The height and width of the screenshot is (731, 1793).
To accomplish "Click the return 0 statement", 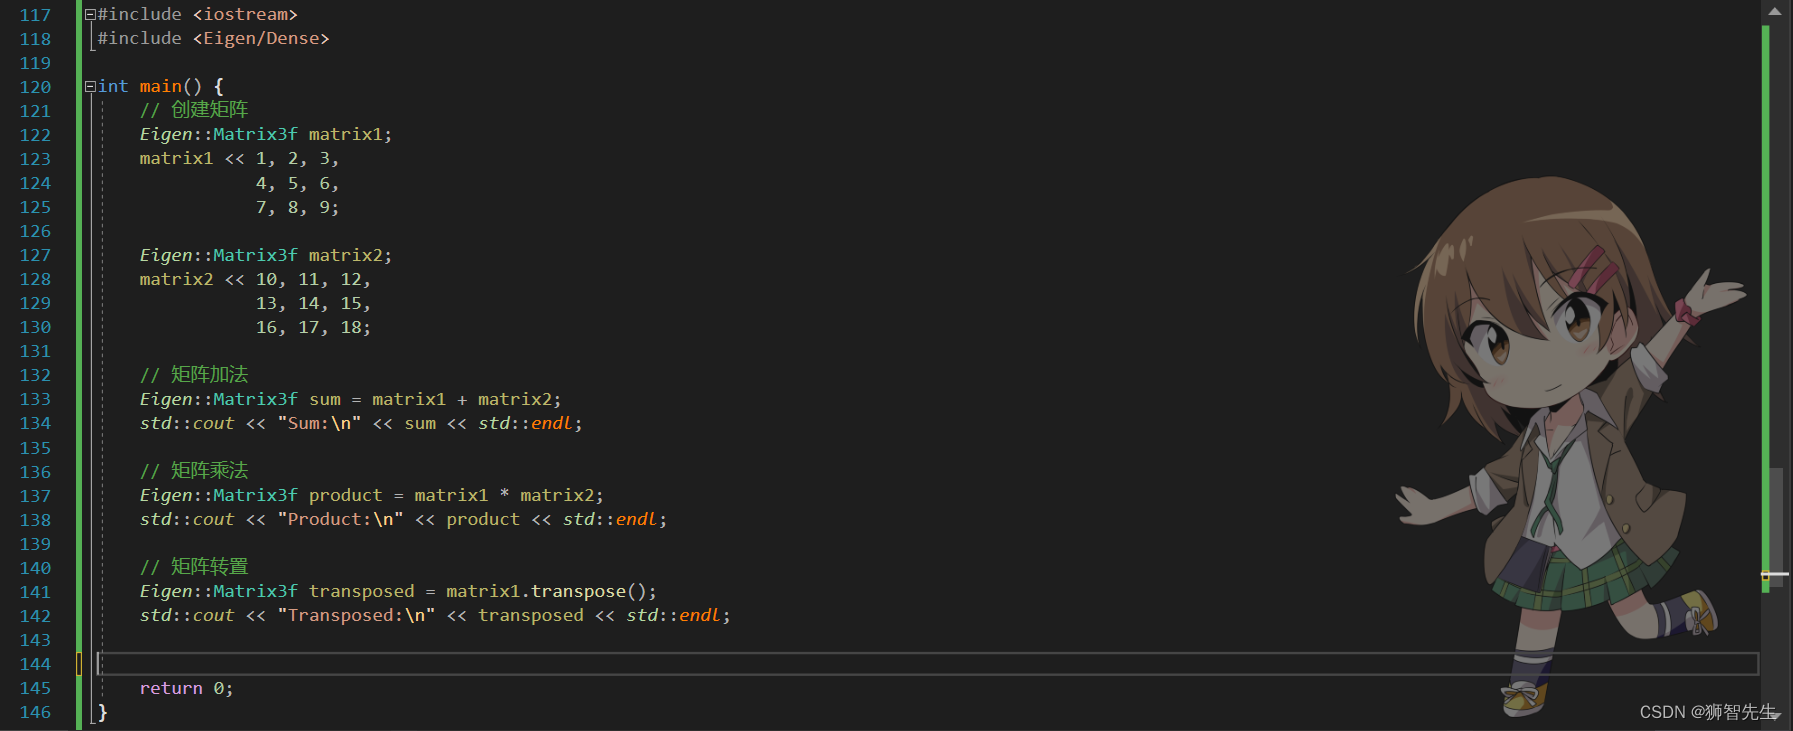I will point(186,688).
